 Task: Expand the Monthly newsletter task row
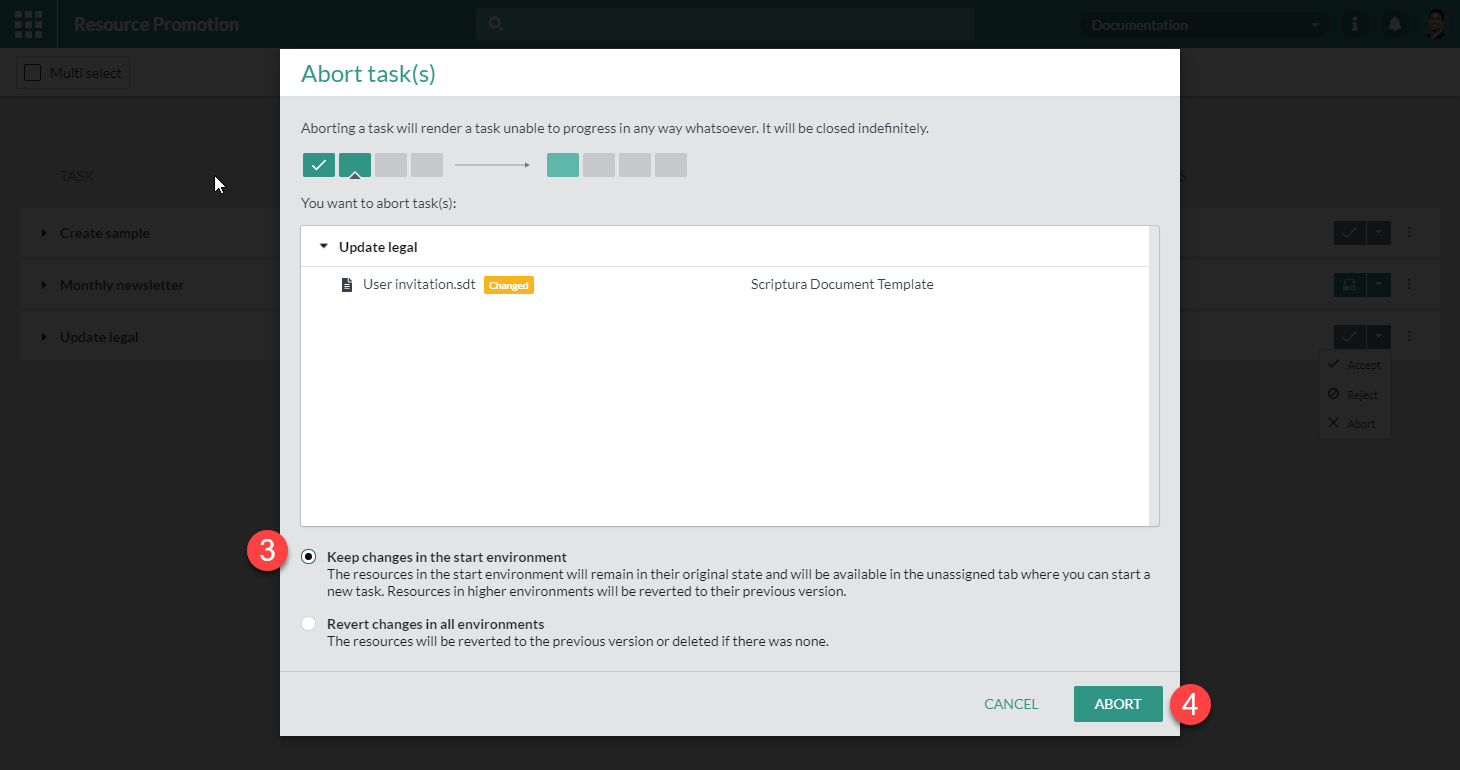pos(44,285)
